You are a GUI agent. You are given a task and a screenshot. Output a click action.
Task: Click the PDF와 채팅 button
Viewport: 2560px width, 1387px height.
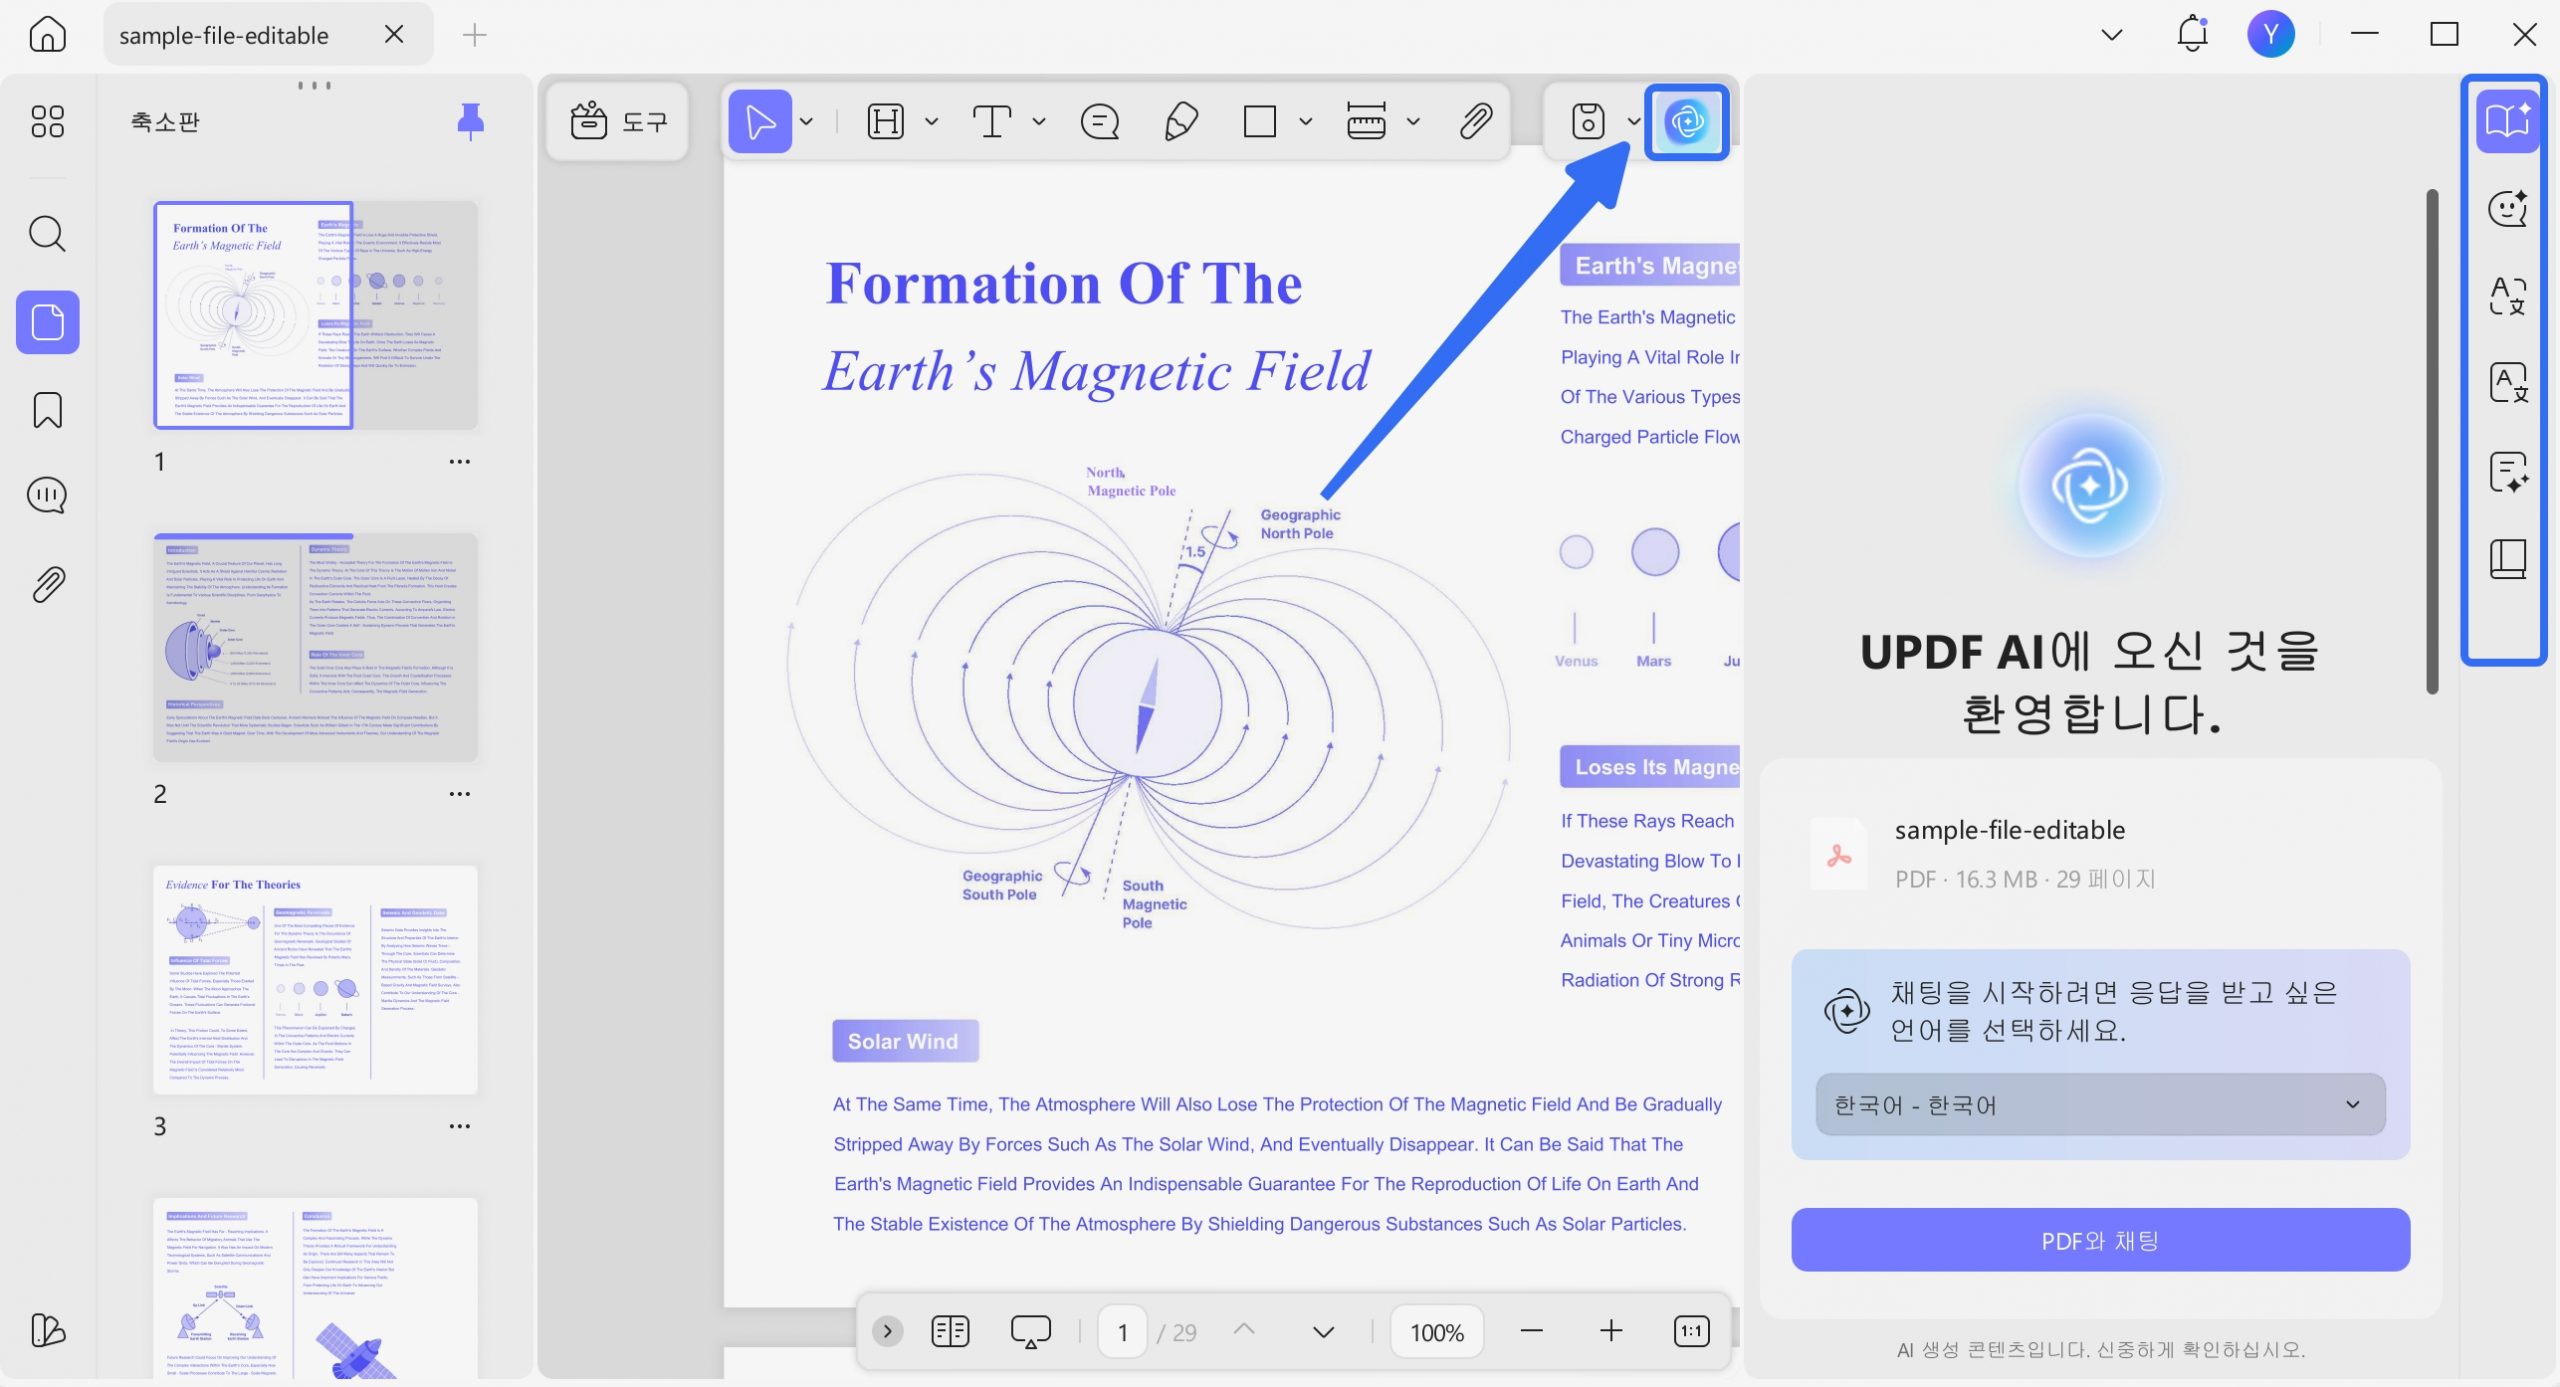tap(2100, 1240)
